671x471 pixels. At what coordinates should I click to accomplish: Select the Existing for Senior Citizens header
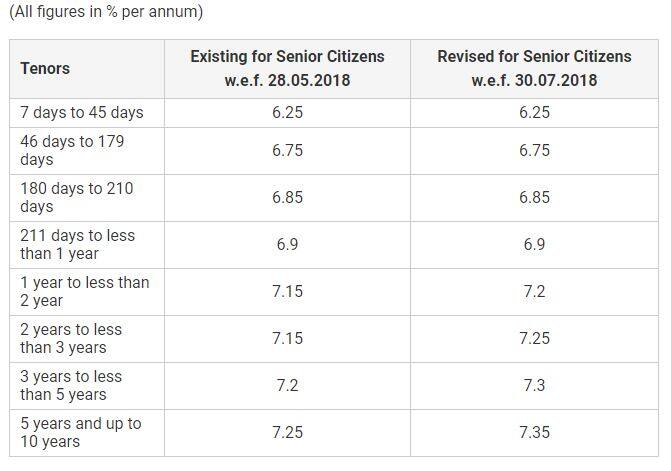click(287, 68)
